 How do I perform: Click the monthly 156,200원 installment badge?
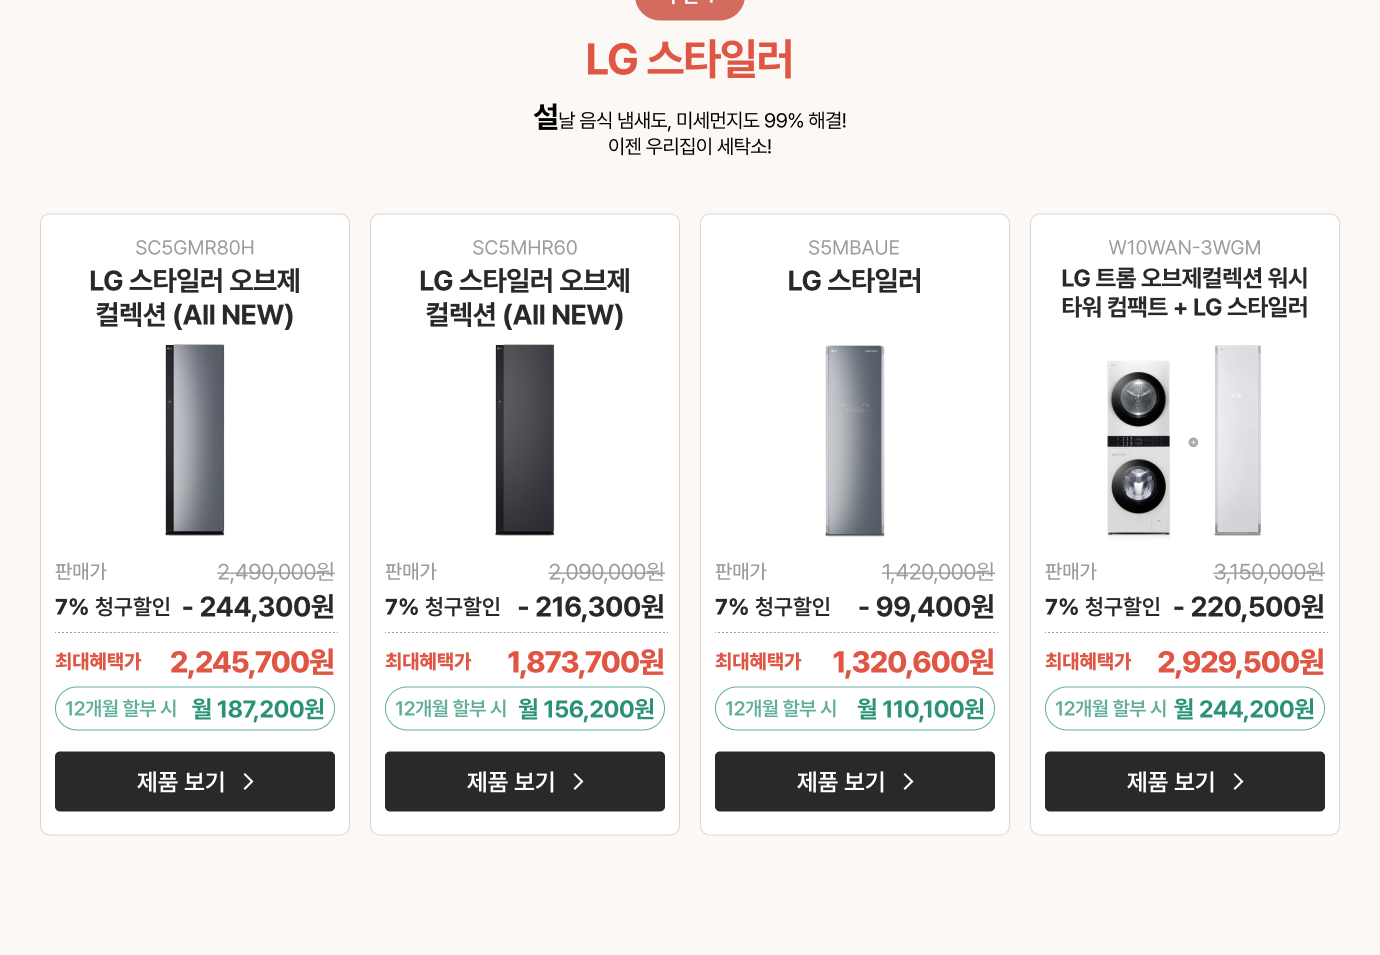click(x=525, y=709)
